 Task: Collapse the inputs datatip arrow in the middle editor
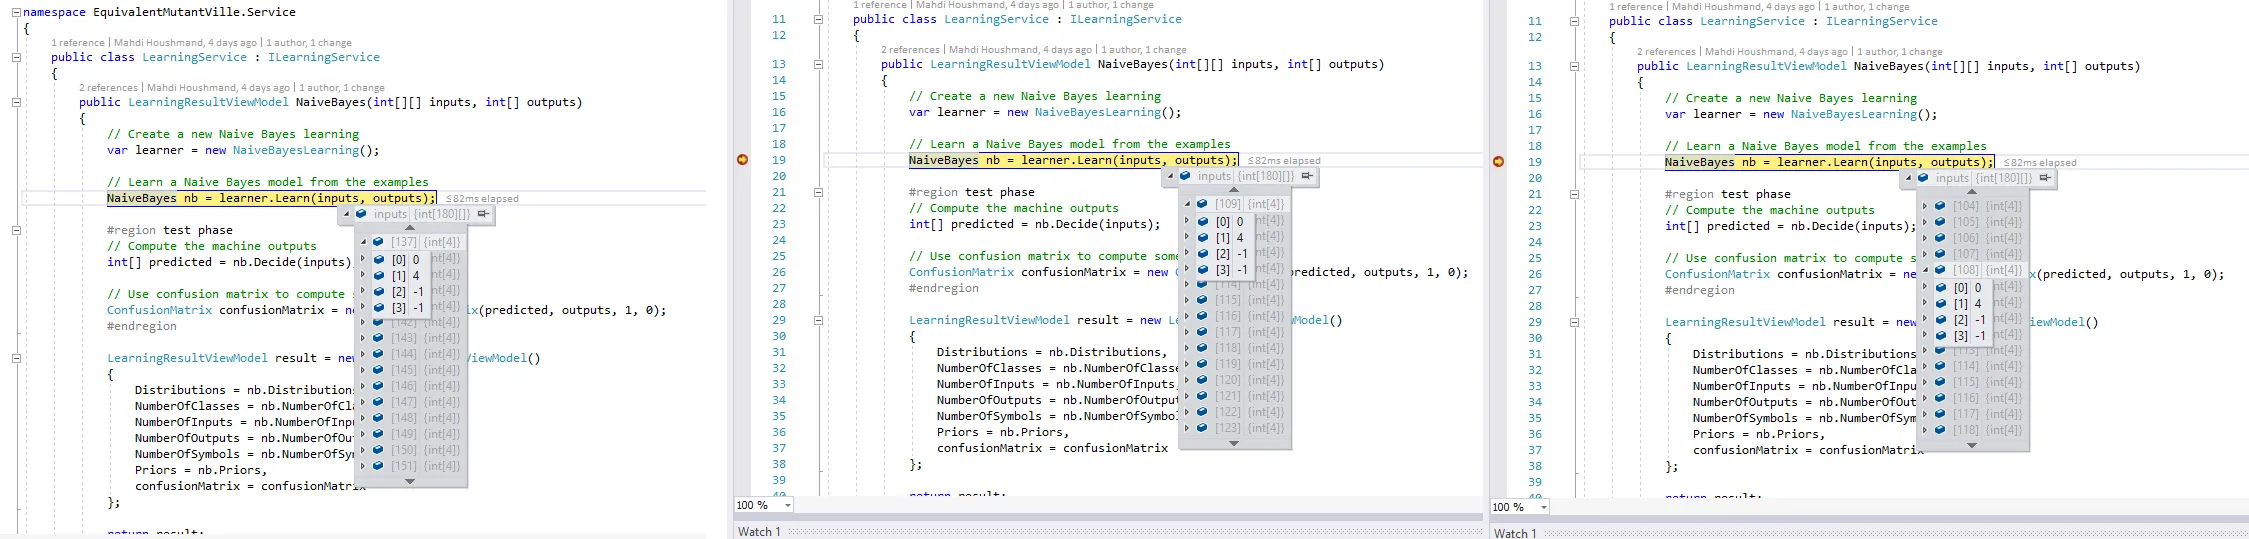[x=1171, y=176]
